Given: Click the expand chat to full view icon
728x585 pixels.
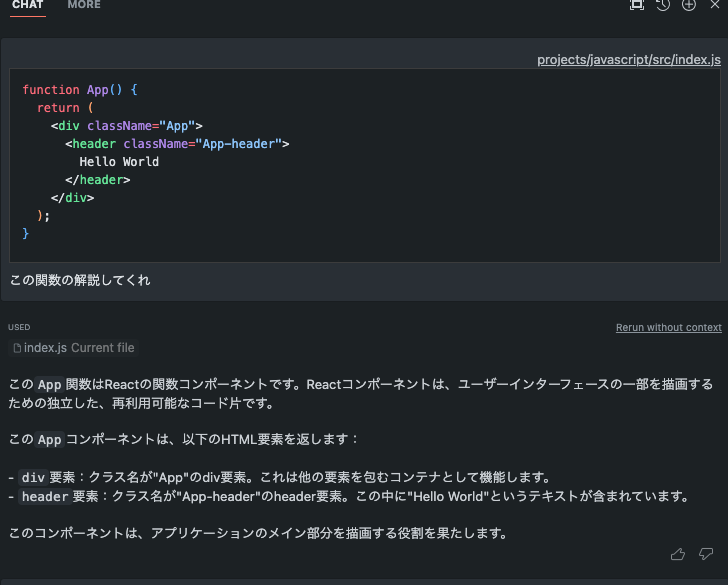Looking at the screenshot, I should [x=636, y=5].
